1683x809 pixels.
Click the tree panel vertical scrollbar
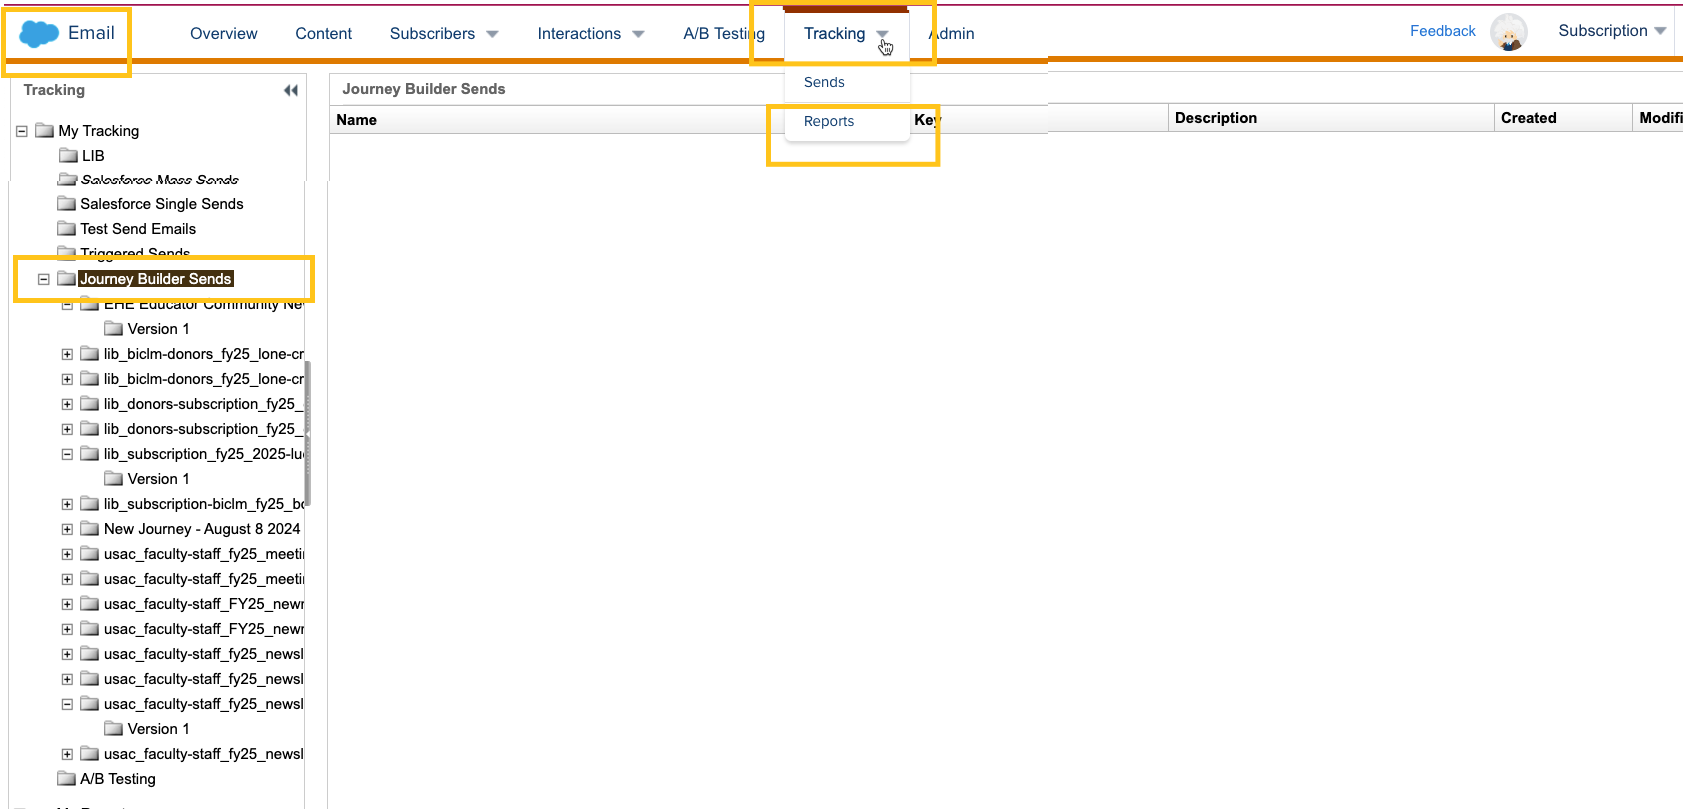tap(308, 434)
